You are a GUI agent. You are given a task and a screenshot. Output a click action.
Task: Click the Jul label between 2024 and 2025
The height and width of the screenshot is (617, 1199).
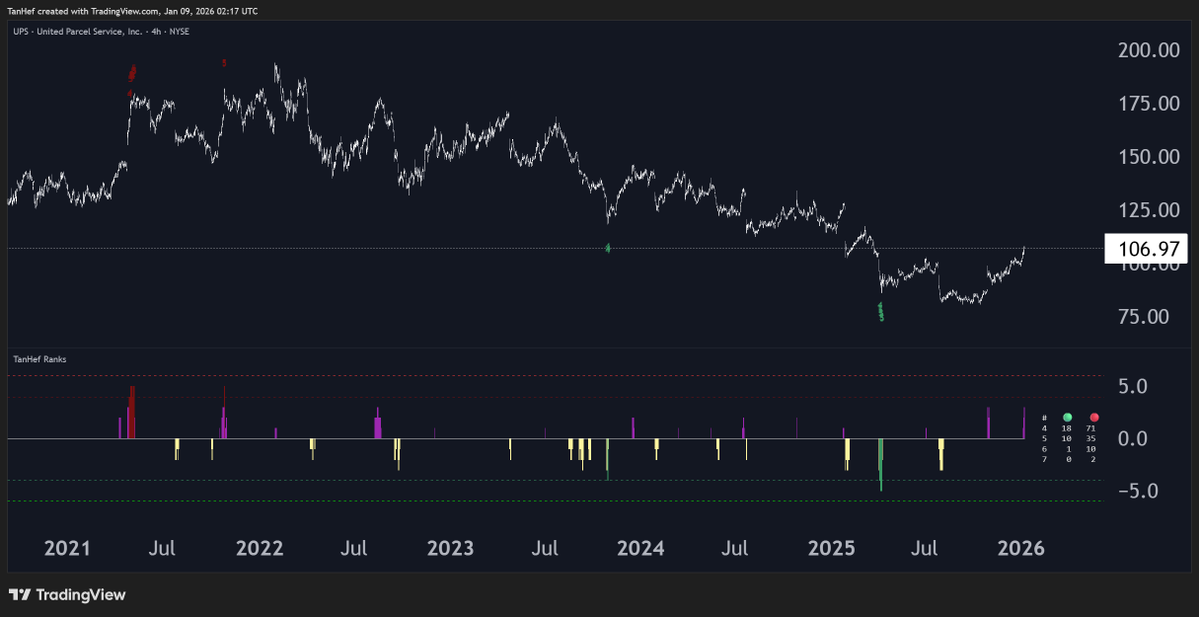[x=735, y=548]
